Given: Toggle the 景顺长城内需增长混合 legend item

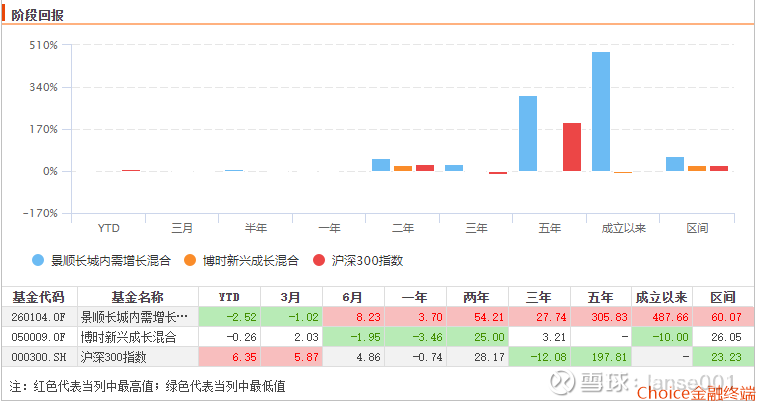Looking at the screenshot, I should coord(102,261).
